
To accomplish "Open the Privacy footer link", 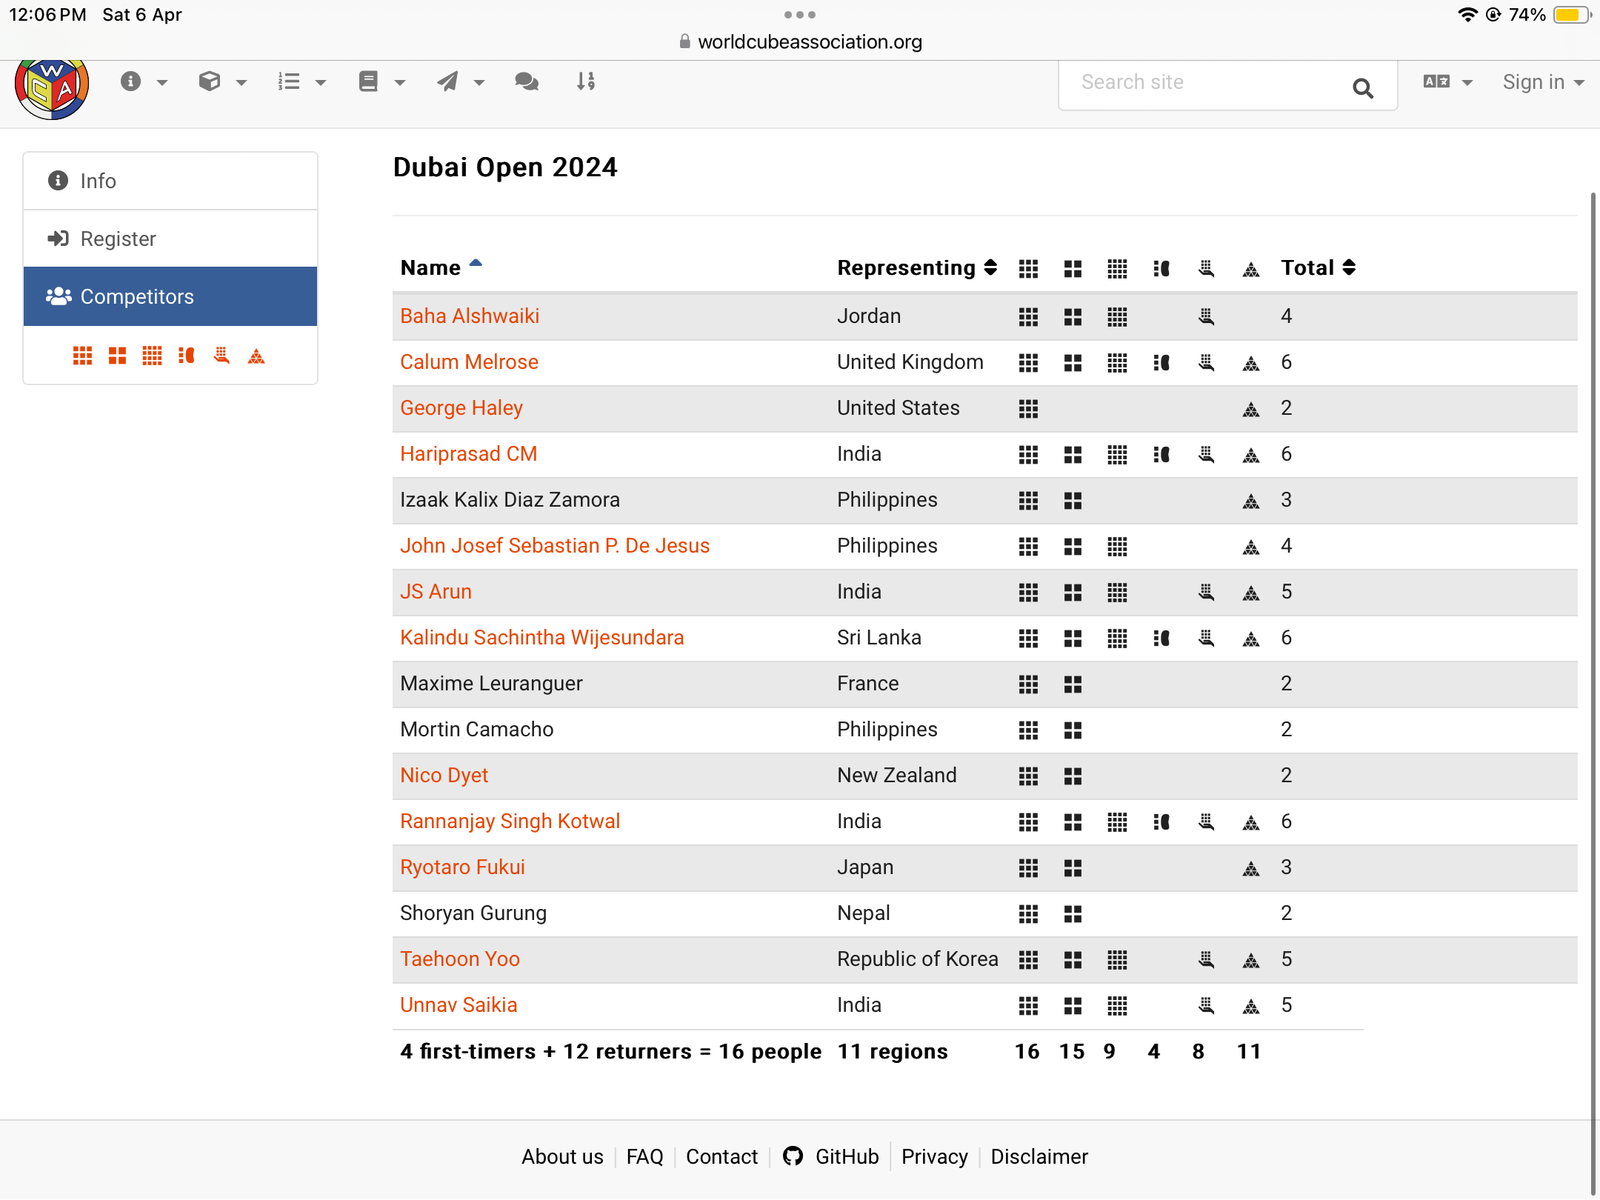I will (x=935, y=1157).
